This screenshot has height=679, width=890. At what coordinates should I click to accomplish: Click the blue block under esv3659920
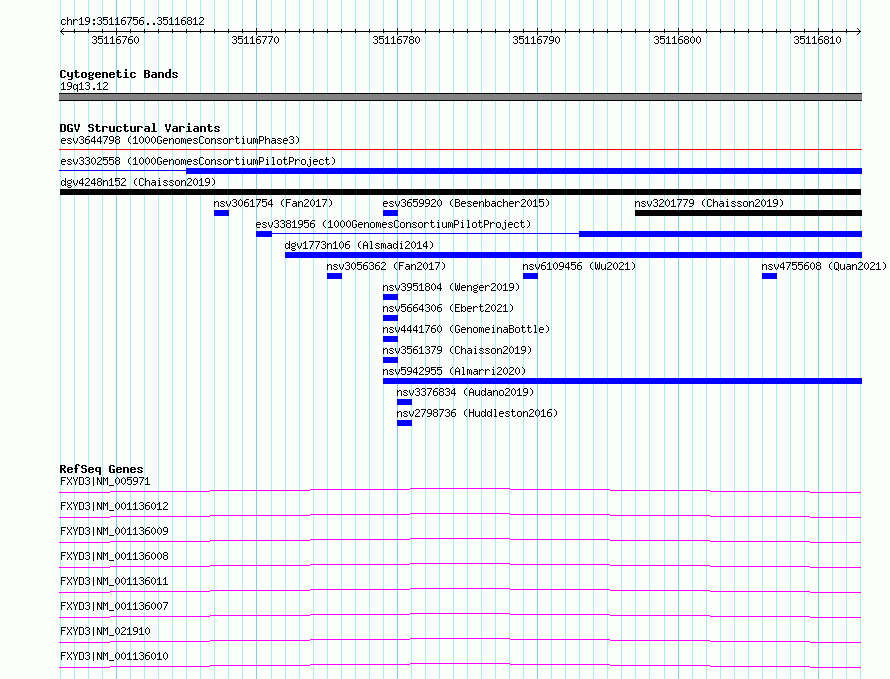(x=390, y=213)
